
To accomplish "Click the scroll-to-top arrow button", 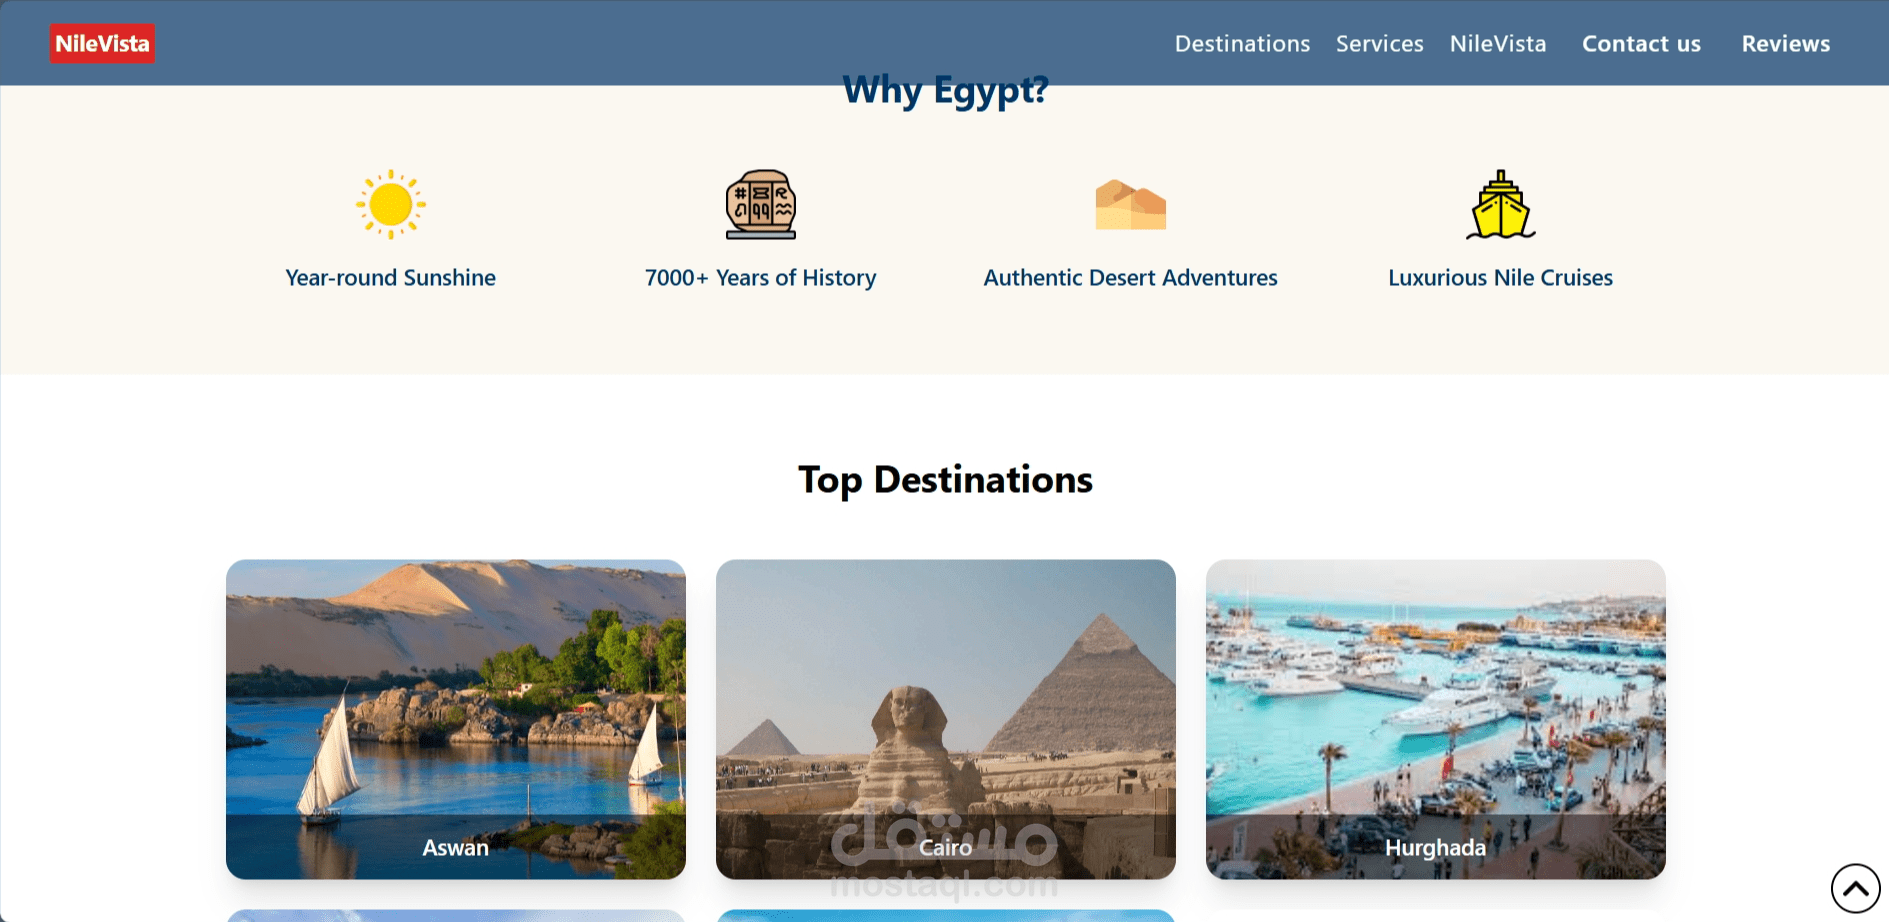I will point(1856,888).
